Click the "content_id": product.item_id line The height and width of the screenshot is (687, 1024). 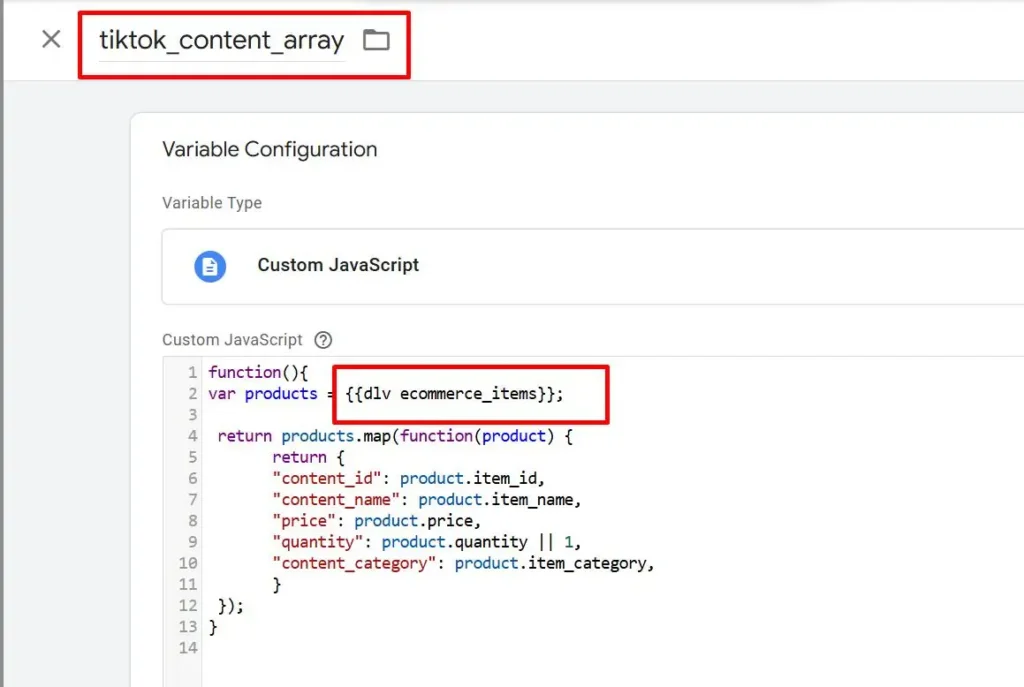(x=408, y=479)
